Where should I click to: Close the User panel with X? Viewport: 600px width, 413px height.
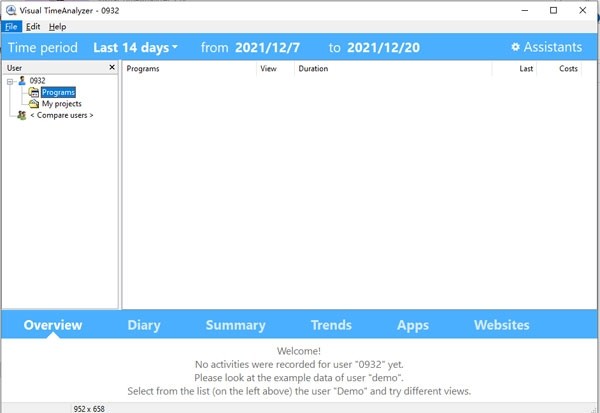tap(112, 67)
